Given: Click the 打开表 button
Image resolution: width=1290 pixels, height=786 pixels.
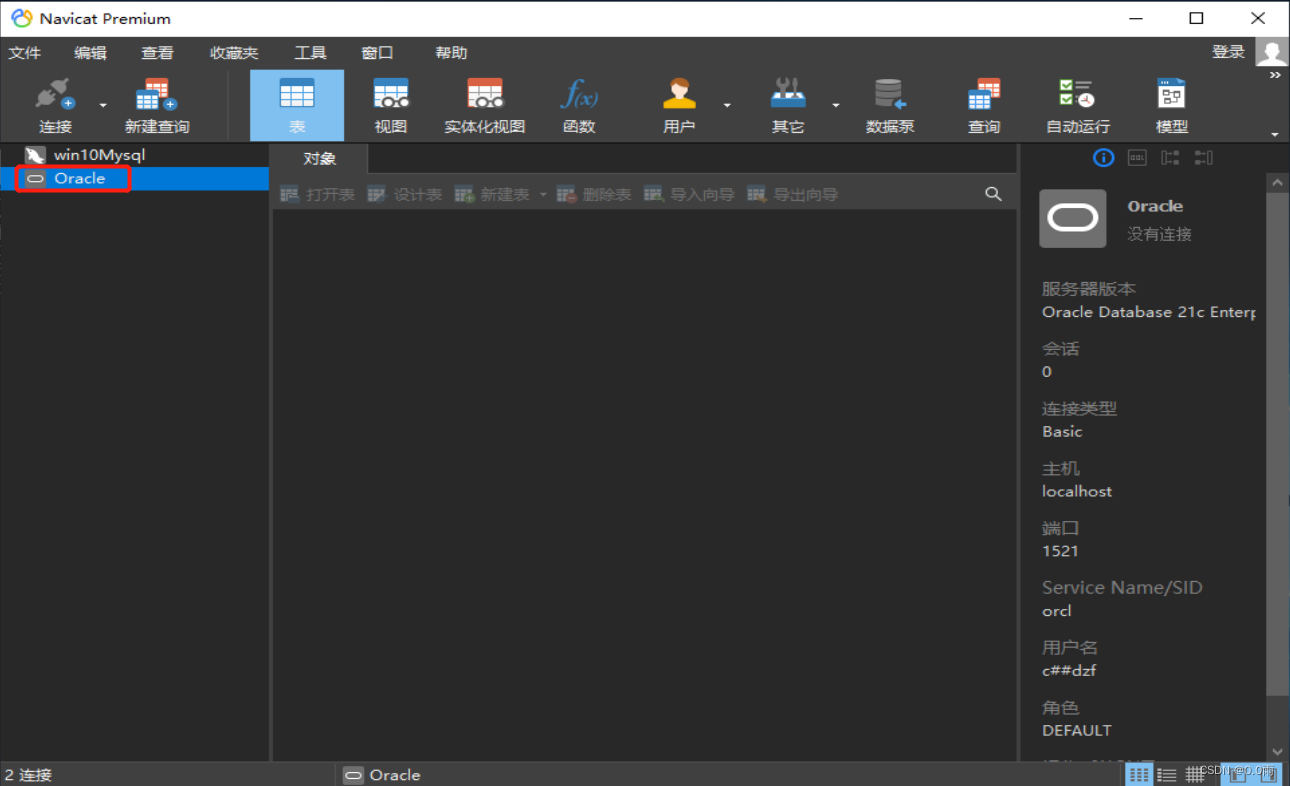Looking at the screenshot, I should point(318,194).
